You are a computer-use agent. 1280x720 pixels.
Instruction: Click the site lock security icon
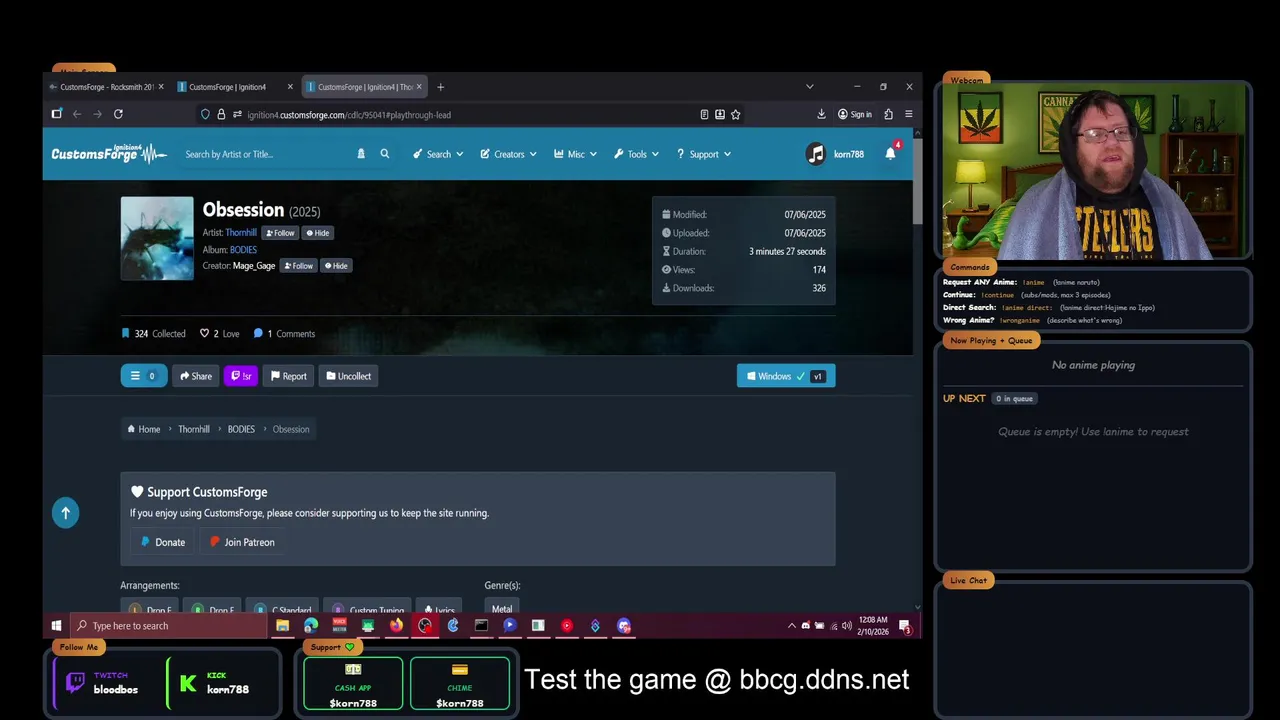(222, 114)
